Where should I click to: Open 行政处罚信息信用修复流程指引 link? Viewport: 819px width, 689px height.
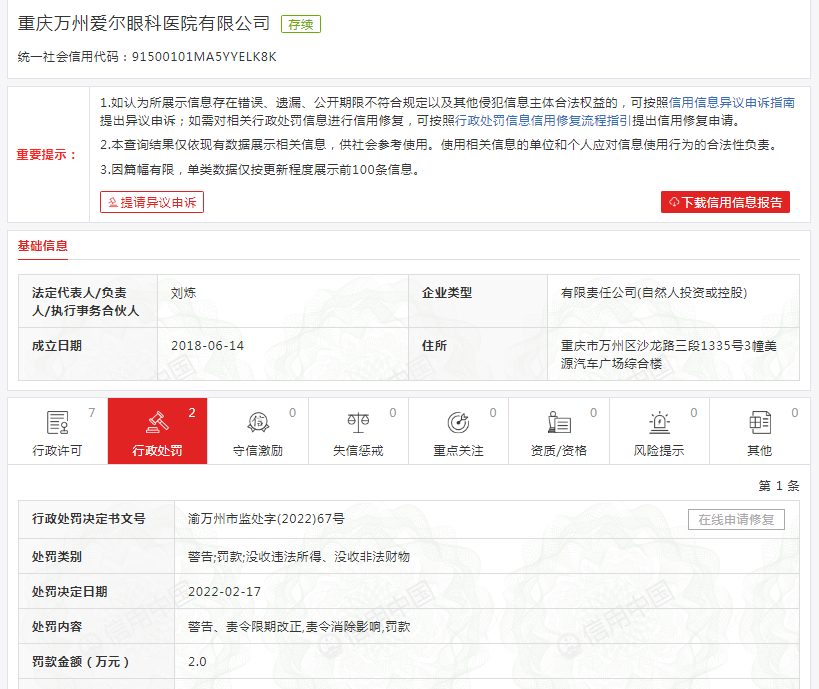[x=543, y=121]
